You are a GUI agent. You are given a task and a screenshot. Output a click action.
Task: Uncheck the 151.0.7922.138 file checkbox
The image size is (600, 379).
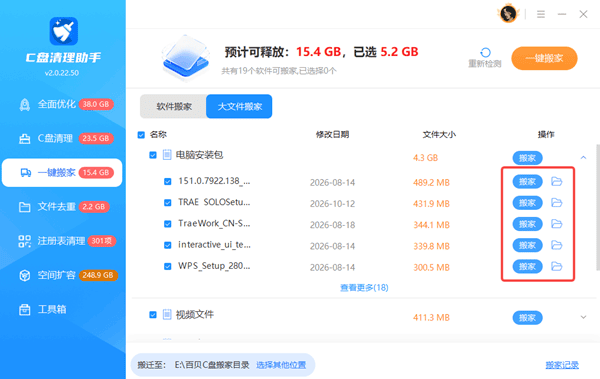[168, 181]
